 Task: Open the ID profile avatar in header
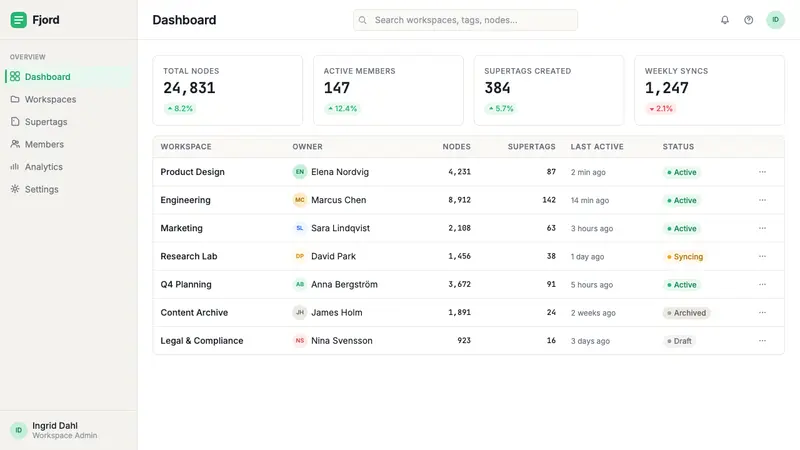pos(775,20)
